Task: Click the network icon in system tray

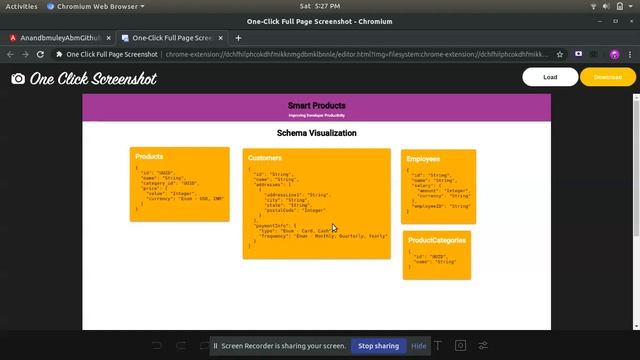Action: click(593, 6)
